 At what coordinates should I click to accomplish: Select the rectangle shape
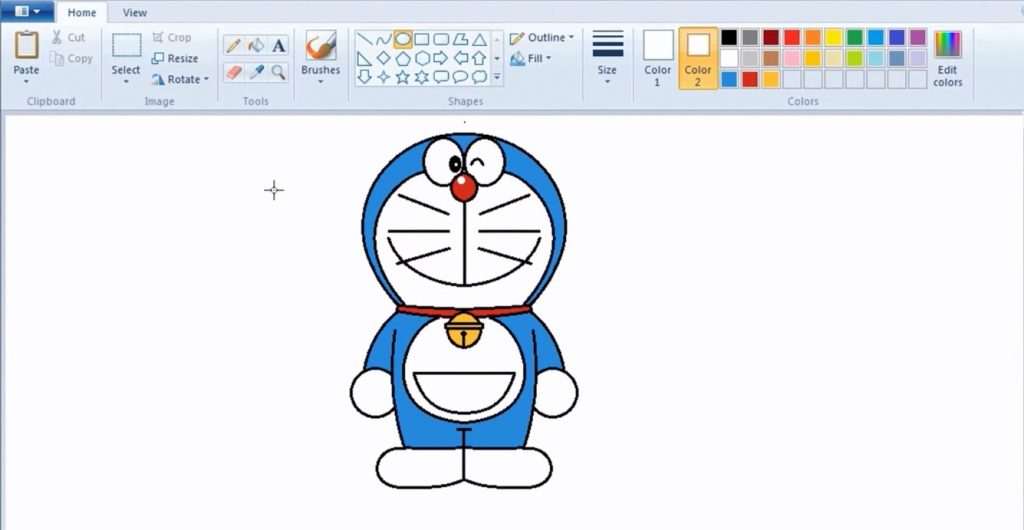422,39
